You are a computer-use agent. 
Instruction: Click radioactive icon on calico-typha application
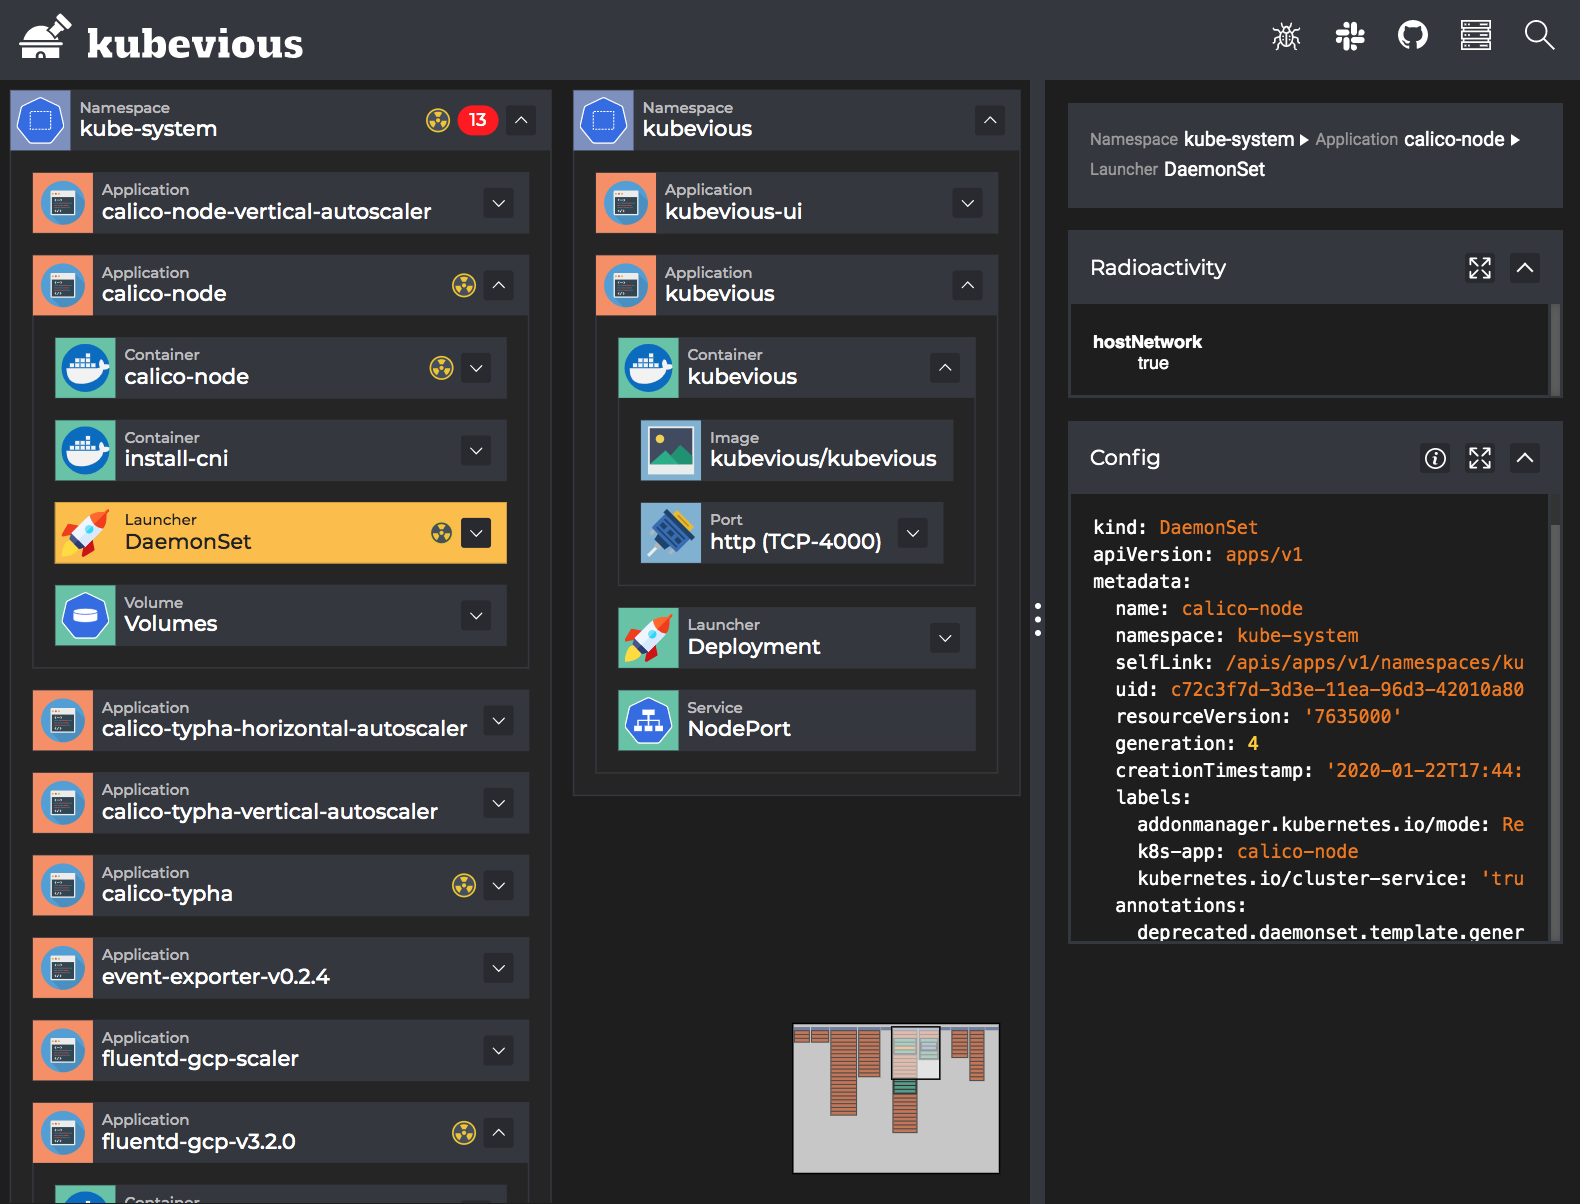coord(464,886)
